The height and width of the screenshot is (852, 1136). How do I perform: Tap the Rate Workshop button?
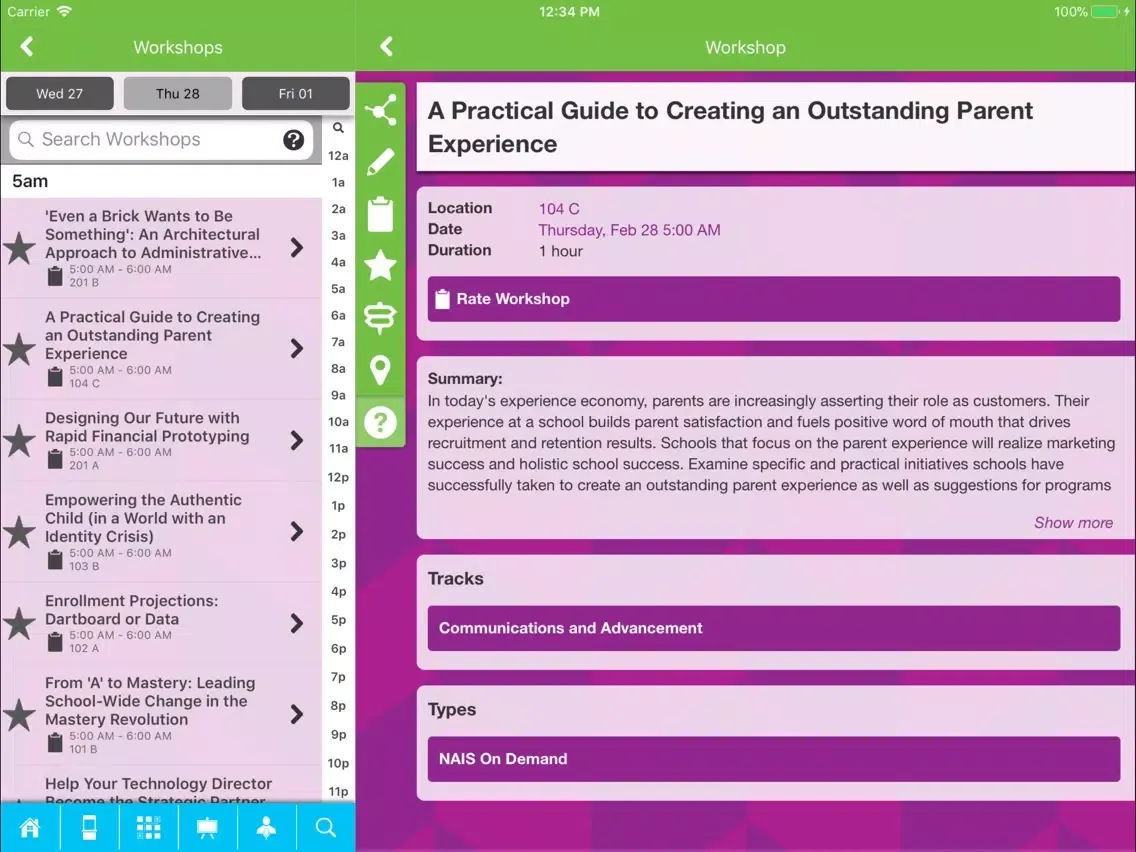coord(774,299)
